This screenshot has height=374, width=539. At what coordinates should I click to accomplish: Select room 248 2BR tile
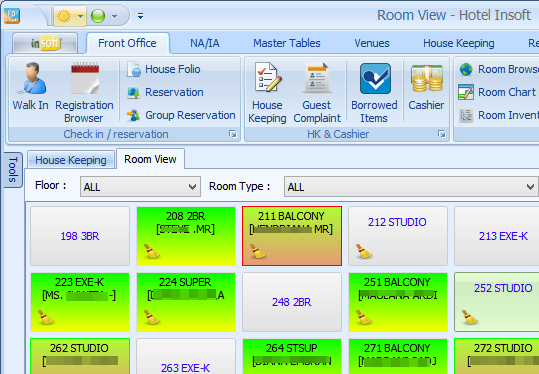click(x=292, y=302)
